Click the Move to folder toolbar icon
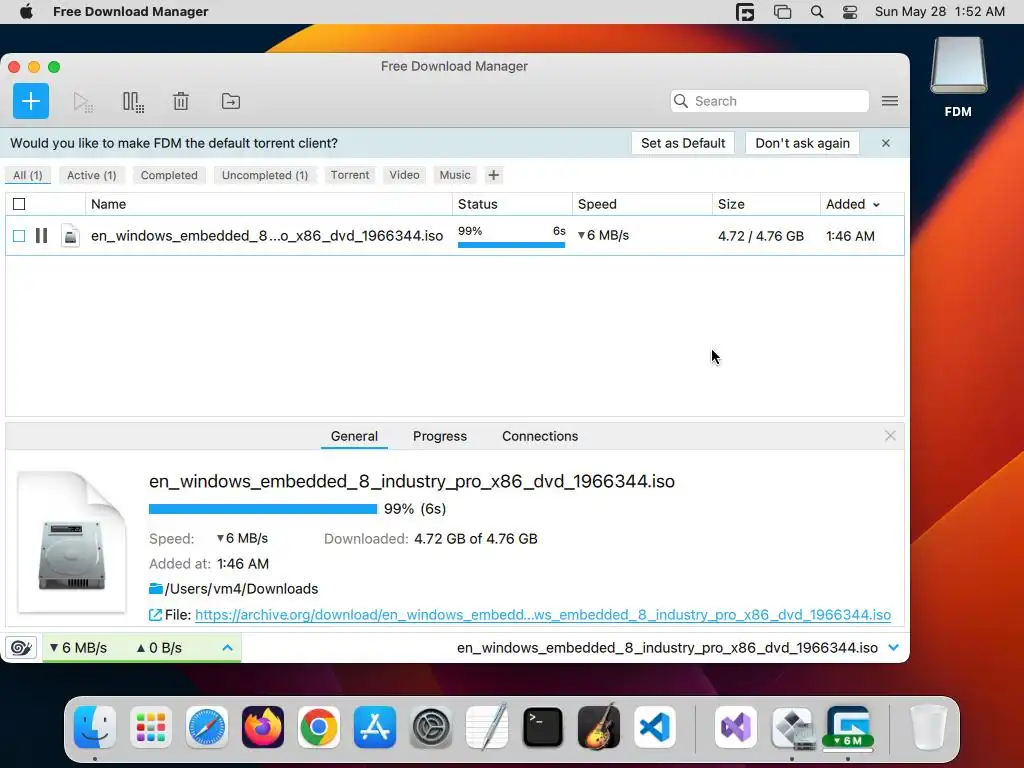The image size is (1024, 768). pos(231,101)
